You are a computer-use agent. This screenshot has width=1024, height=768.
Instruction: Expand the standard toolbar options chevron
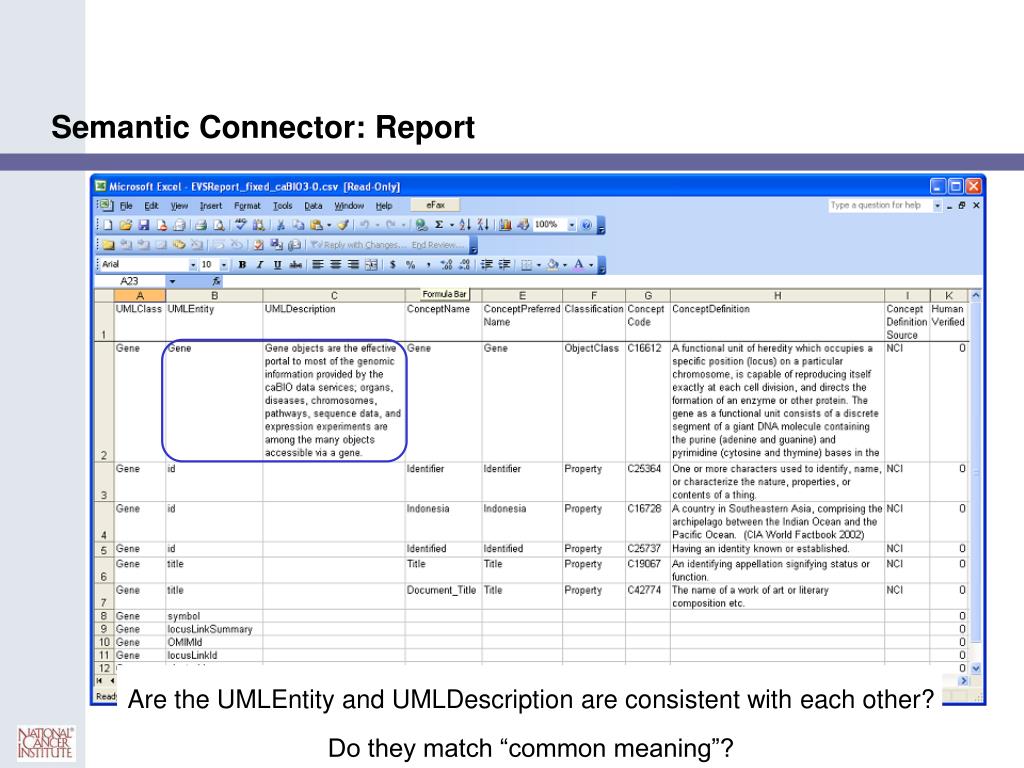(601, 226)
